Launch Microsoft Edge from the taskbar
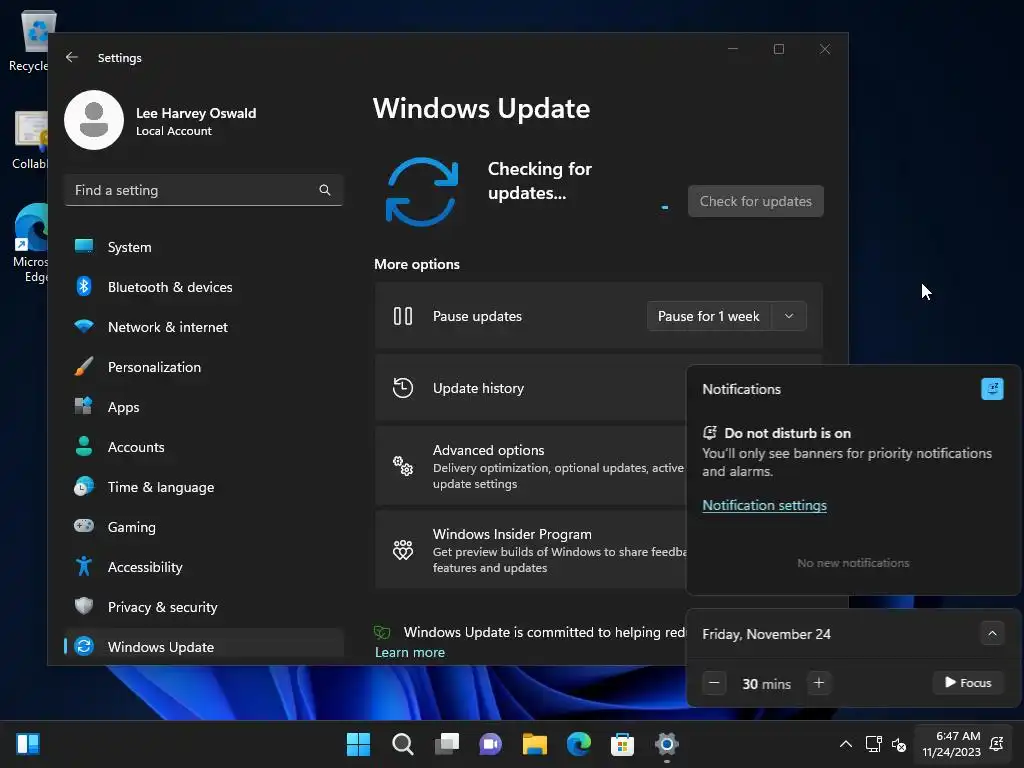The width and height of the screenshot is (1024, 768). 579,744
